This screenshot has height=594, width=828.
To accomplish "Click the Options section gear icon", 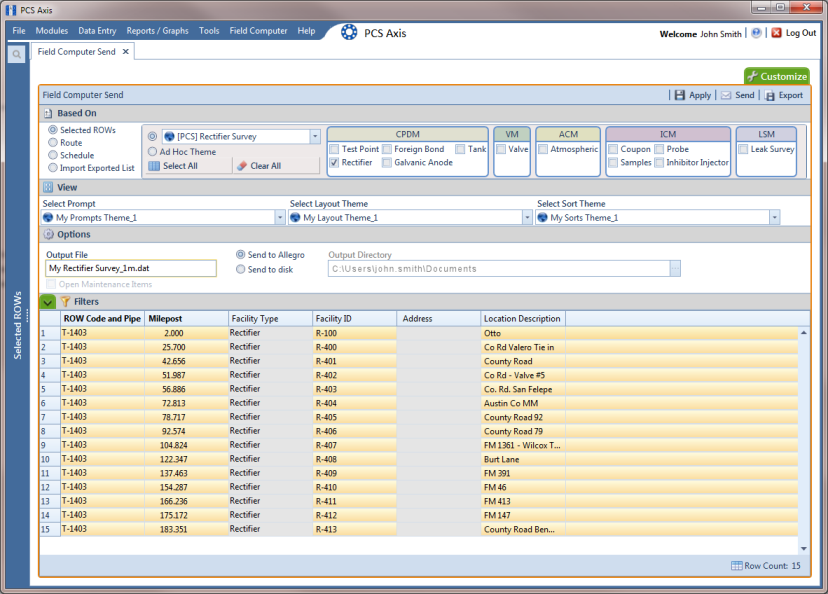I will [49, 234].
